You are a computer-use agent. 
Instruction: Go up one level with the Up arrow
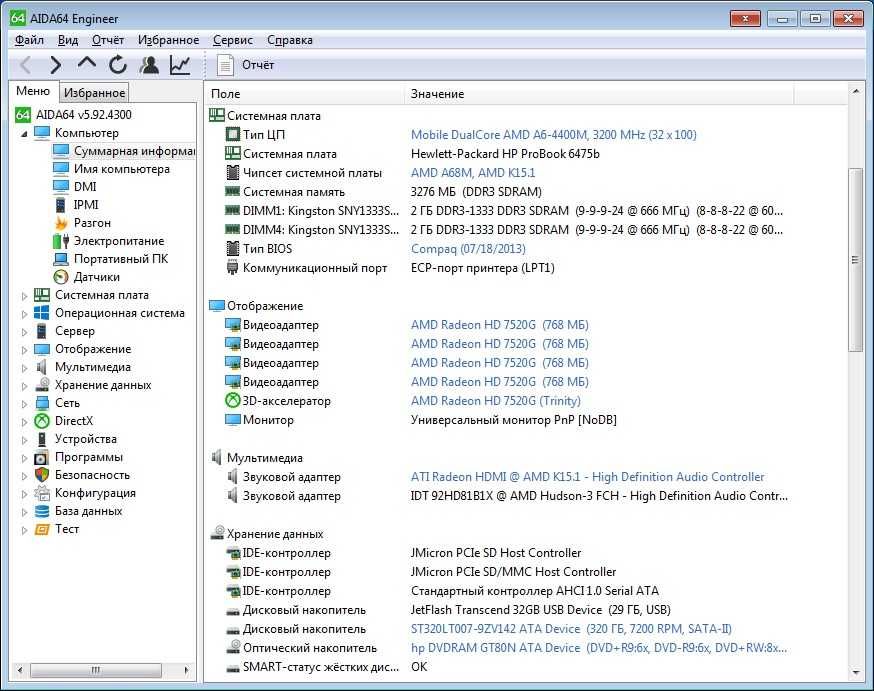tap(86, 64)
